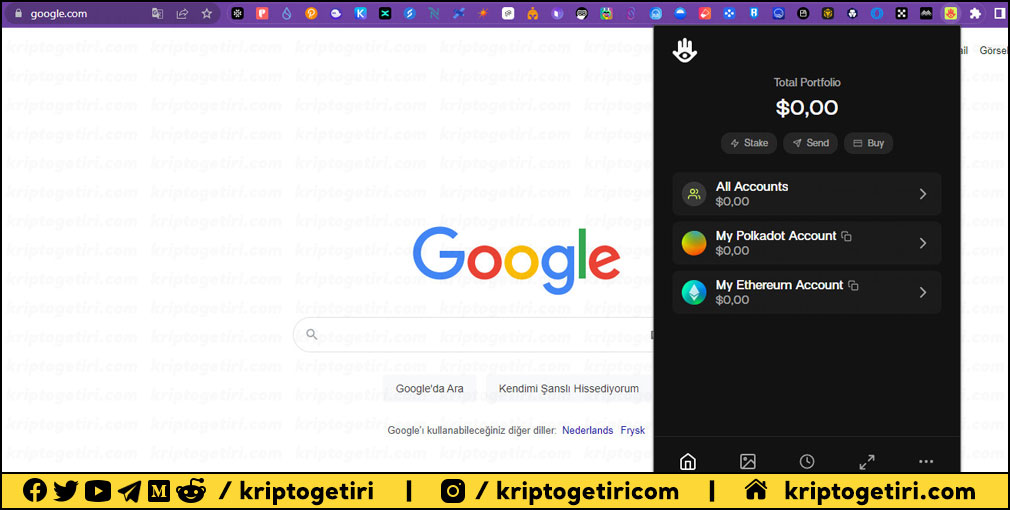This screenshot has height=510, width=1010.
Task: Click the Buy button
Action: (868, 143)
